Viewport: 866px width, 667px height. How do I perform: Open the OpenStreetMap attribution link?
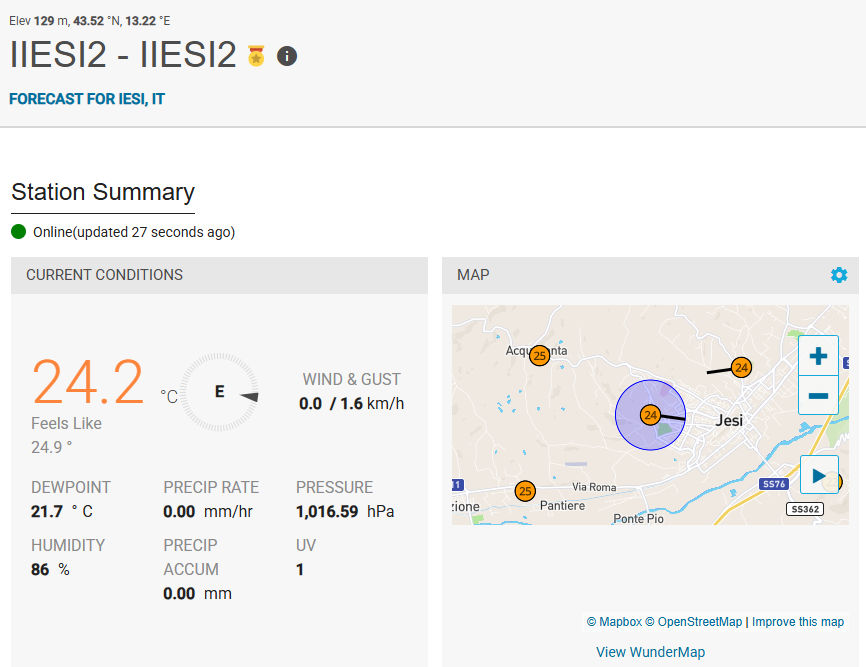pyautogui.click(x=694, y=622)
